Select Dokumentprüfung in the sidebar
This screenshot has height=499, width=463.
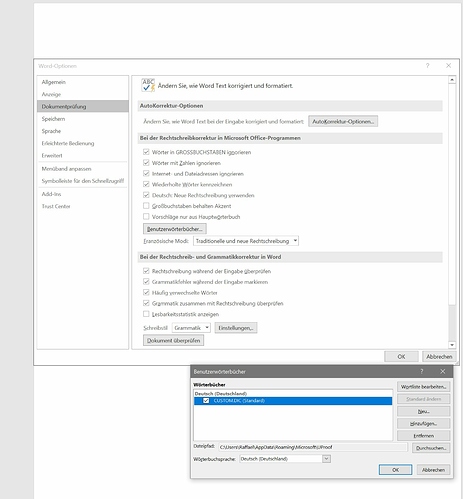pos(83,106)
